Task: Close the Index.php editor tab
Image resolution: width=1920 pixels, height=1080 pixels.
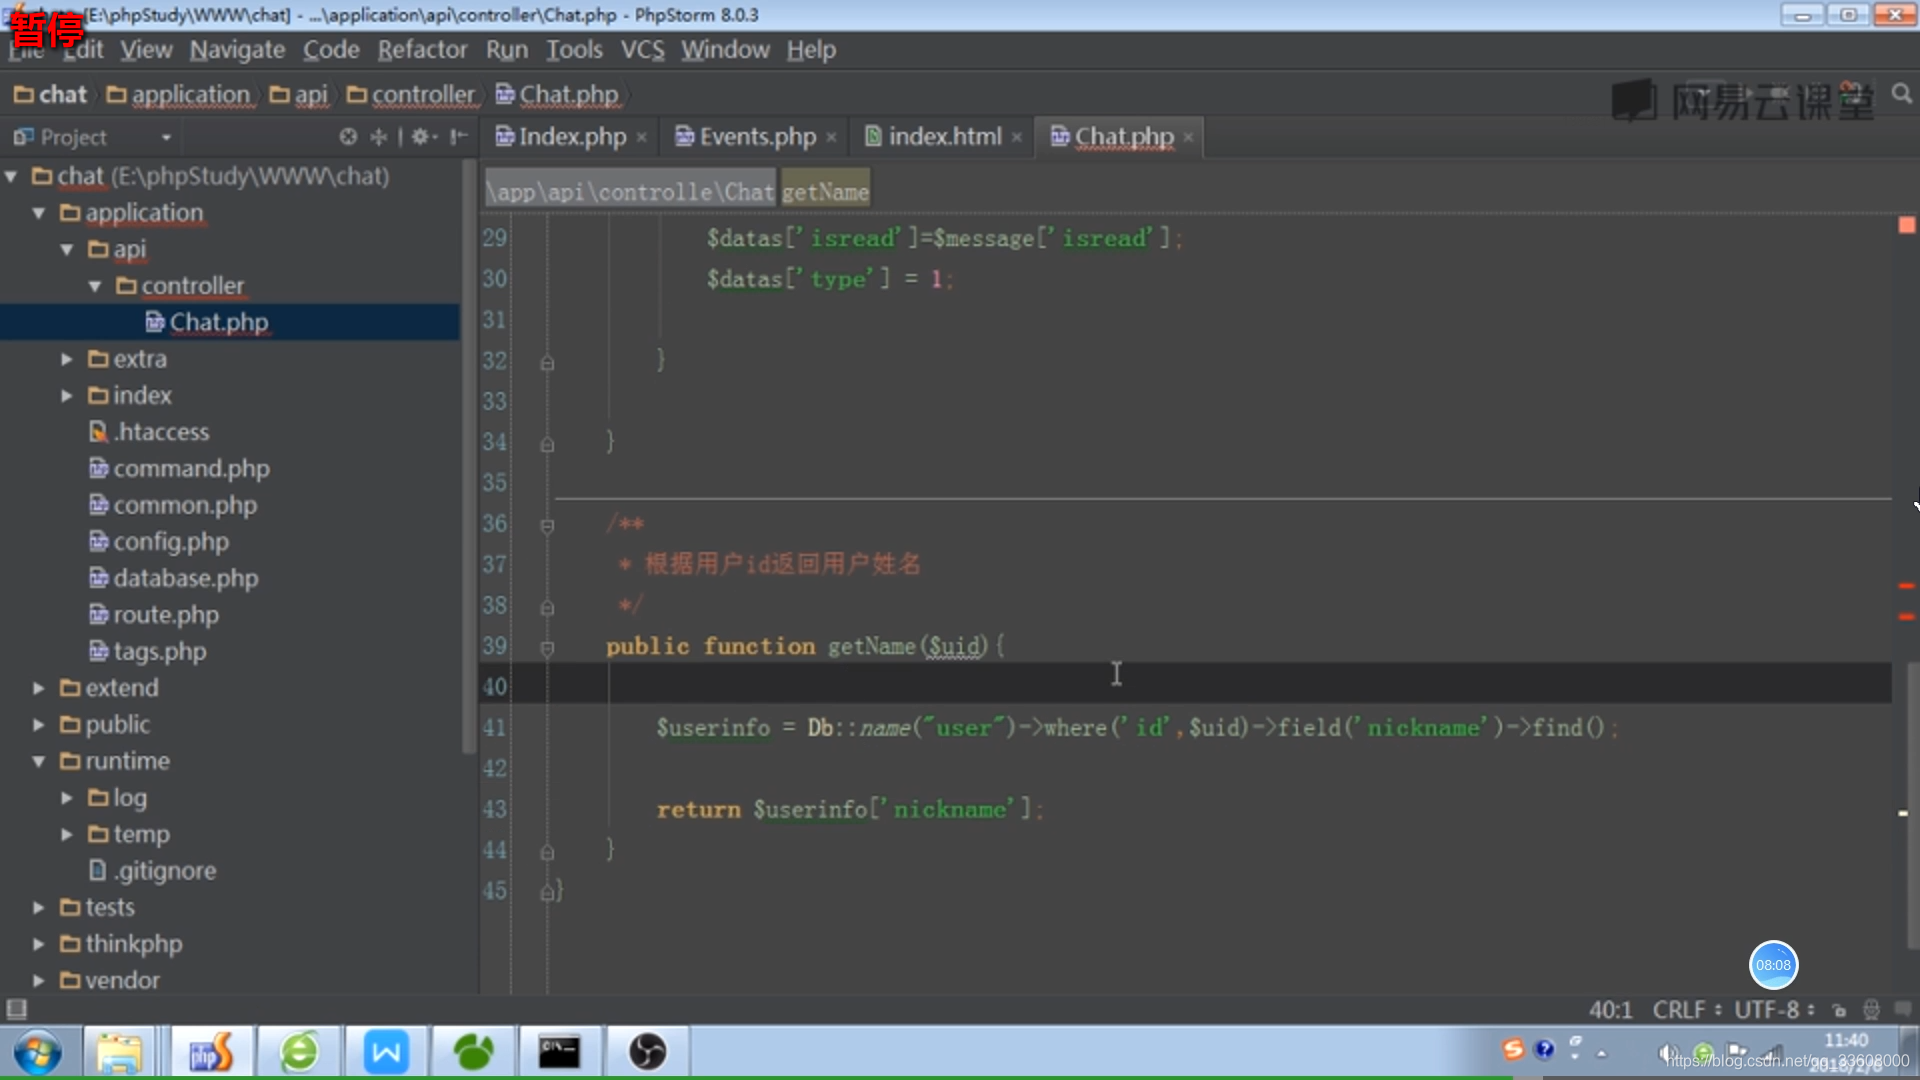Action: coord(641,138)
